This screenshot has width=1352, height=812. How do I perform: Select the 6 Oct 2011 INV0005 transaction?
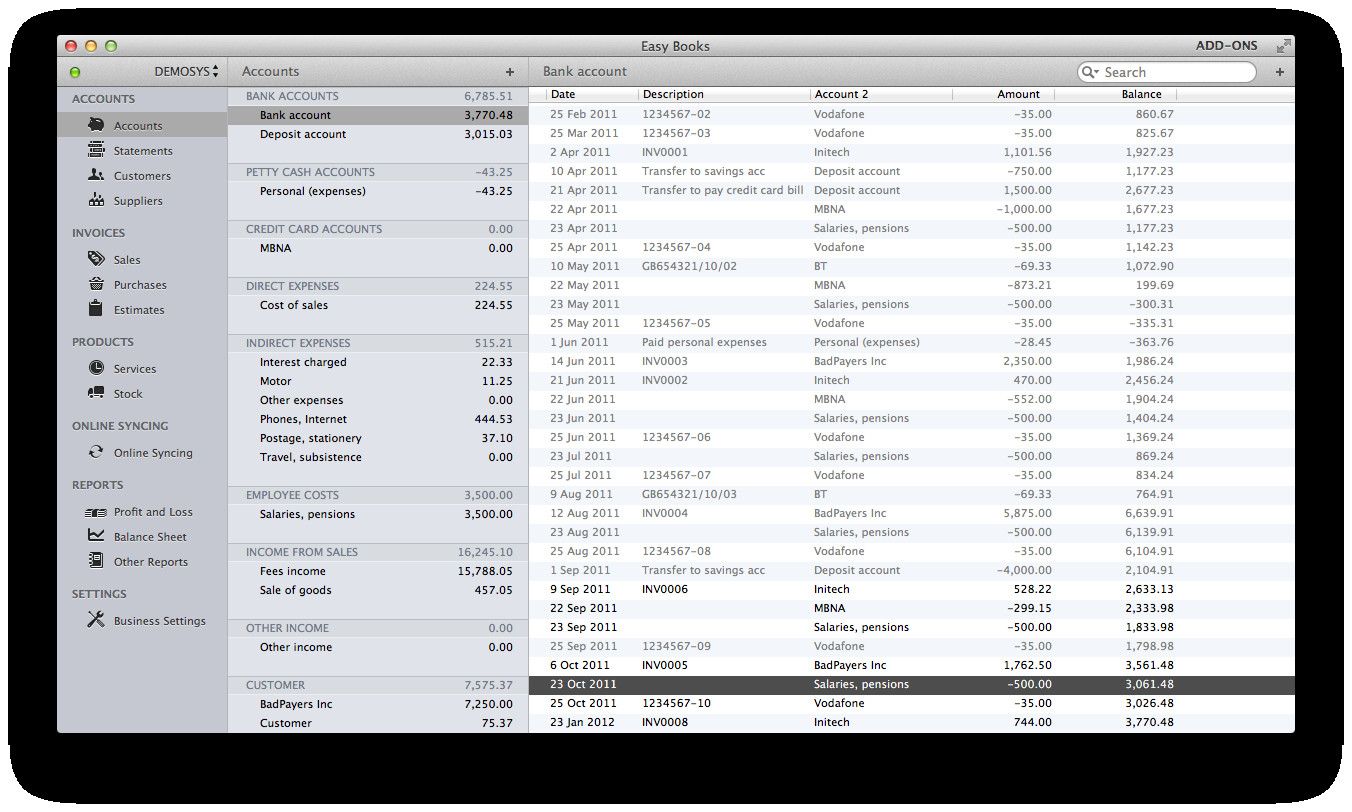click(x=912, y=665)
